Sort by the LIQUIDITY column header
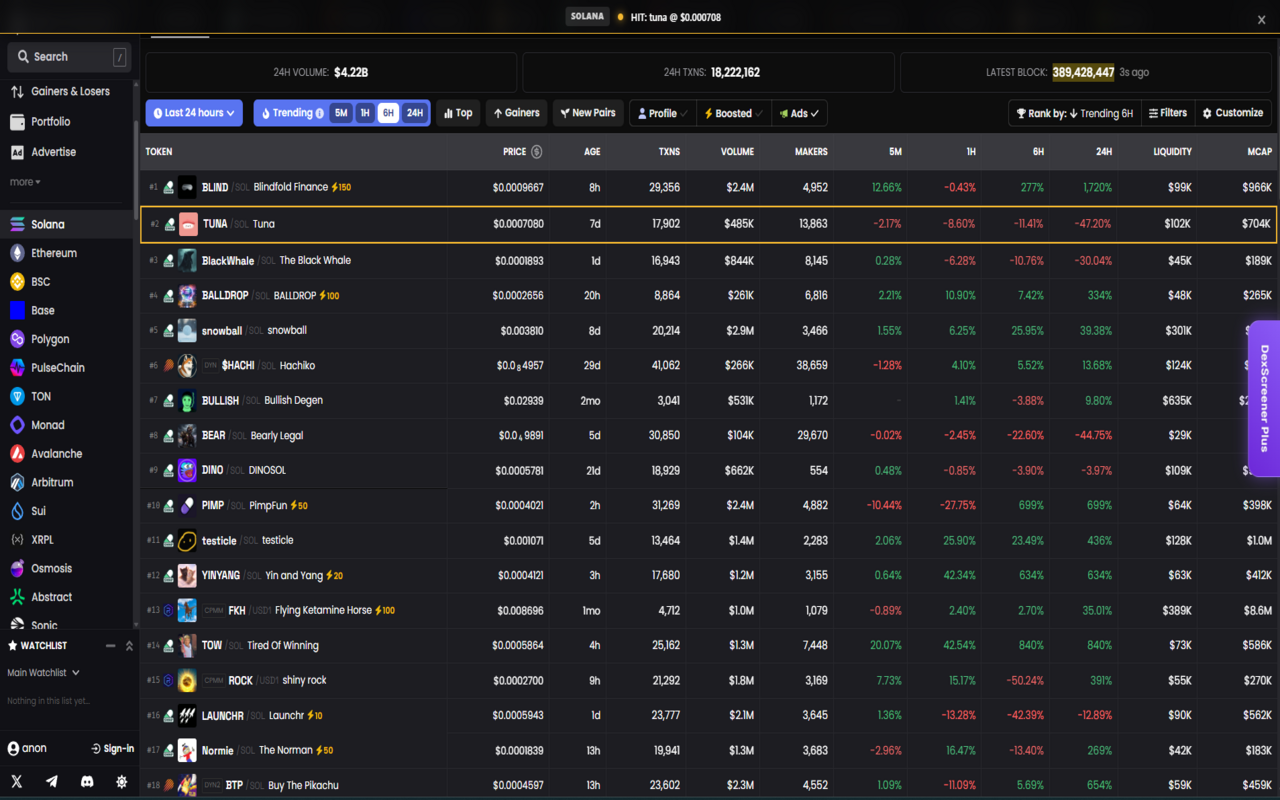Image resolution: width=1280 pixels, height=800 pixels. point(1172,152)
